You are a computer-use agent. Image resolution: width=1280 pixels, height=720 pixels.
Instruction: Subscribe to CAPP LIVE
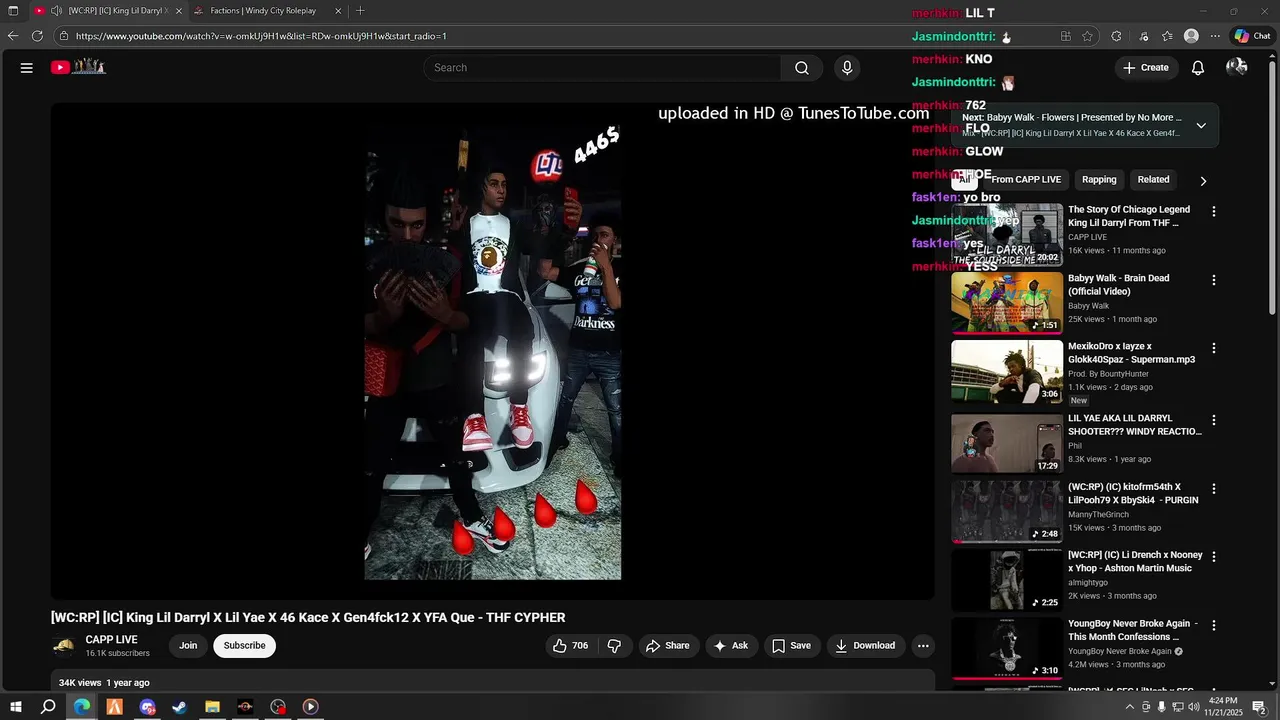244,646
